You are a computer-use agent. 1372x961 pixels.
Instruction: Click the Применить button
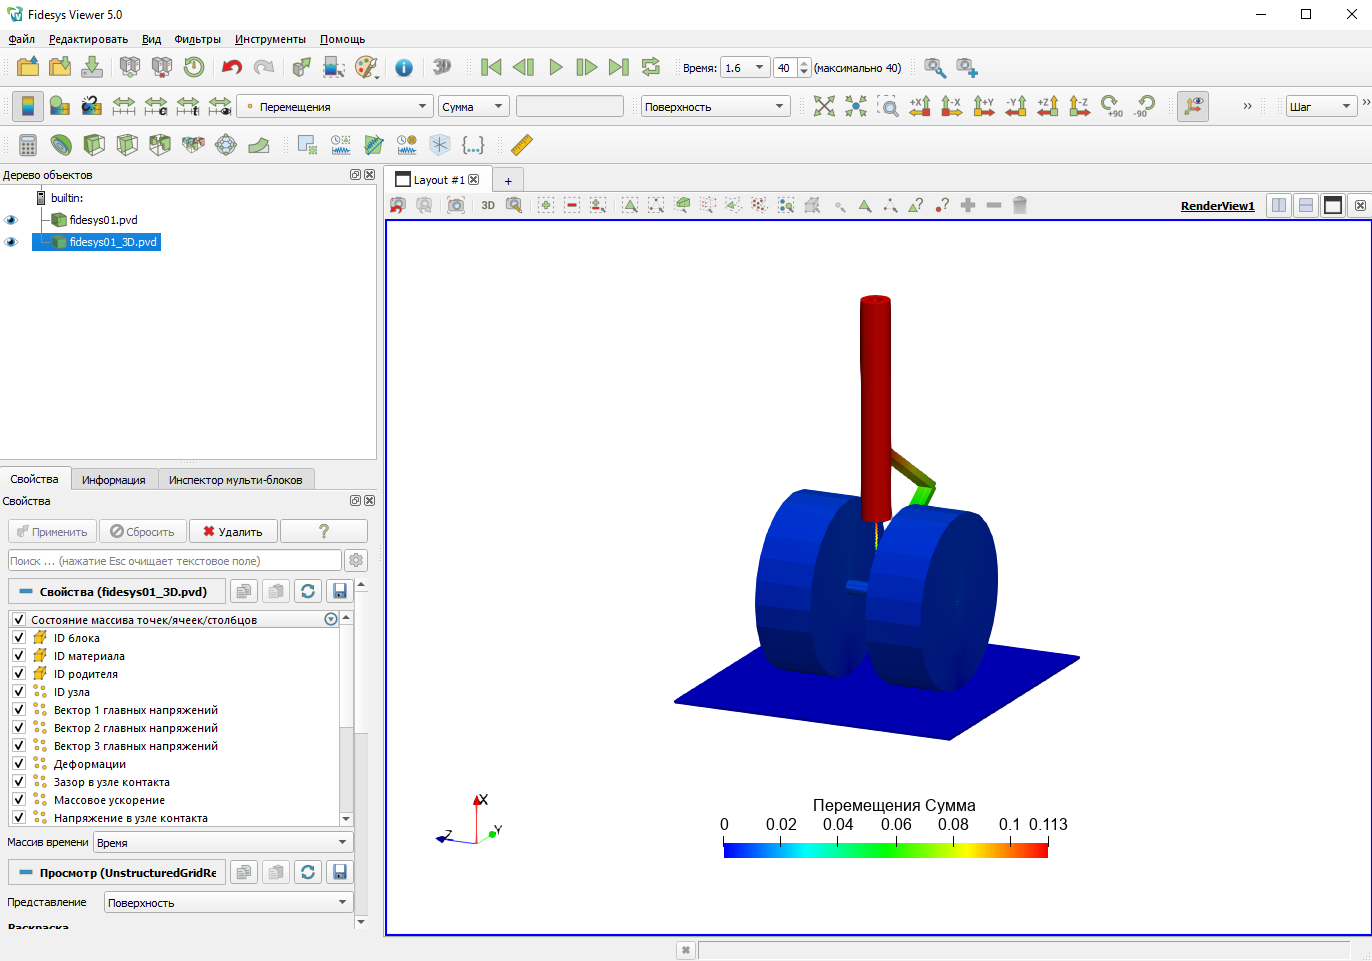coord(52,531)
